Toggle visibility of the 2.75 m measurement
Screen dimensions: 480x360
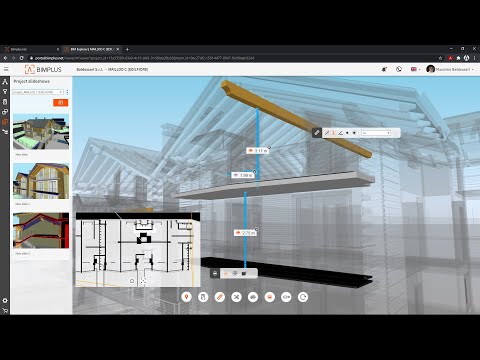238,233
